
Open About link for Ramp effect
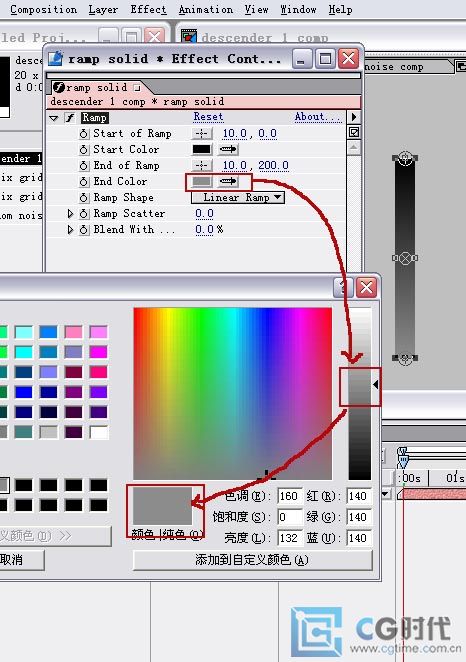tap(317, 117)
